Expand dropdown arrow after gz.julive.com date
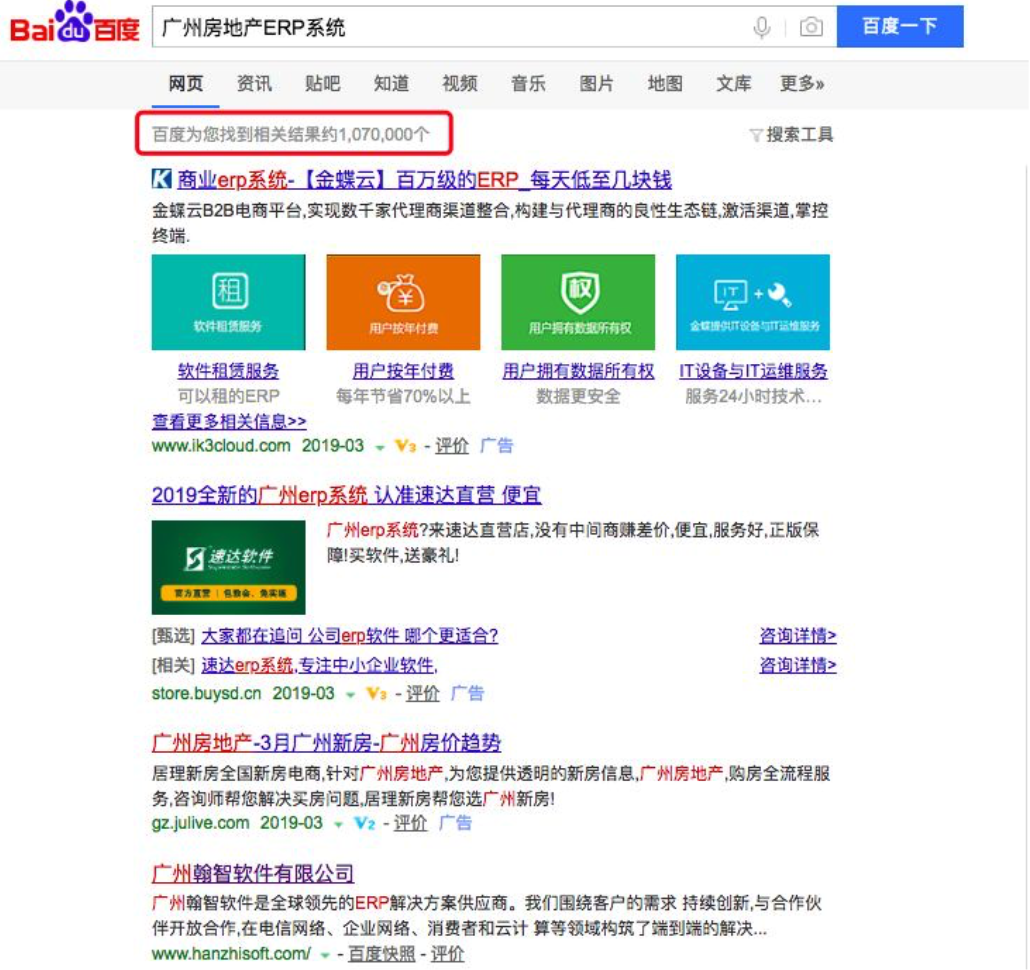1030x970 pixels. point(338,825)
